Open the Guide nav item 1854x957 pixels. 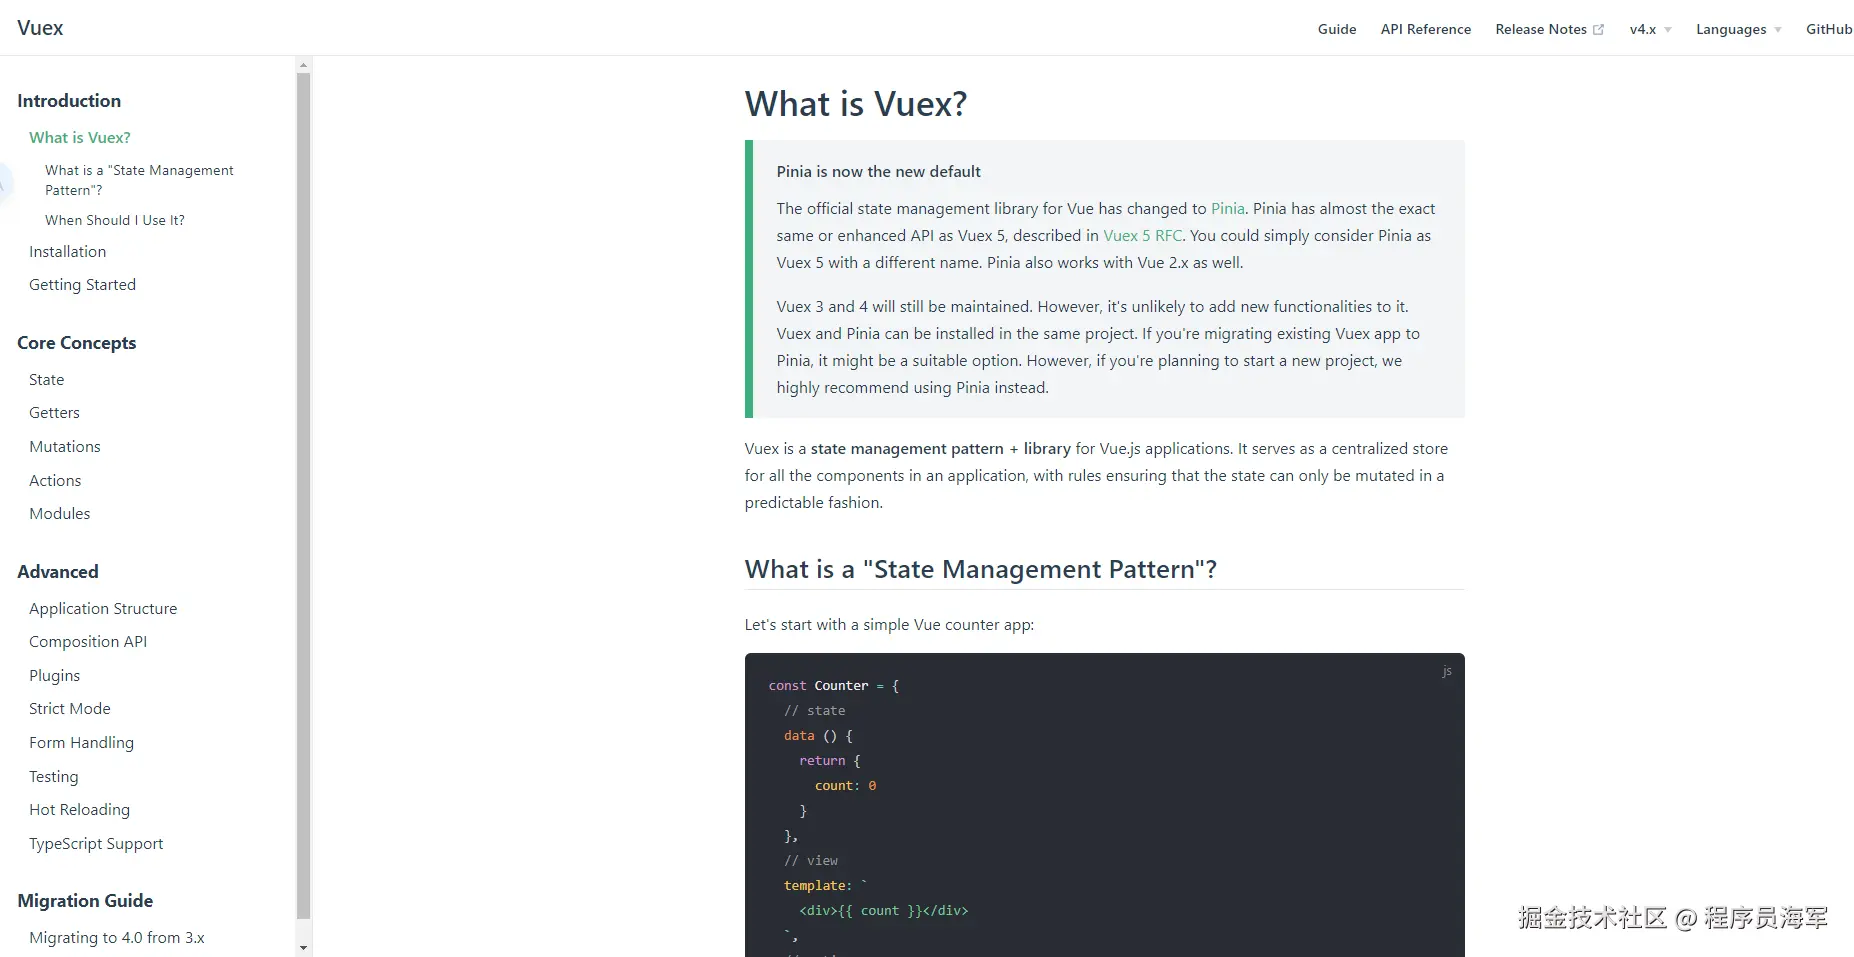pyautogui.click(x=1337, y=29)
